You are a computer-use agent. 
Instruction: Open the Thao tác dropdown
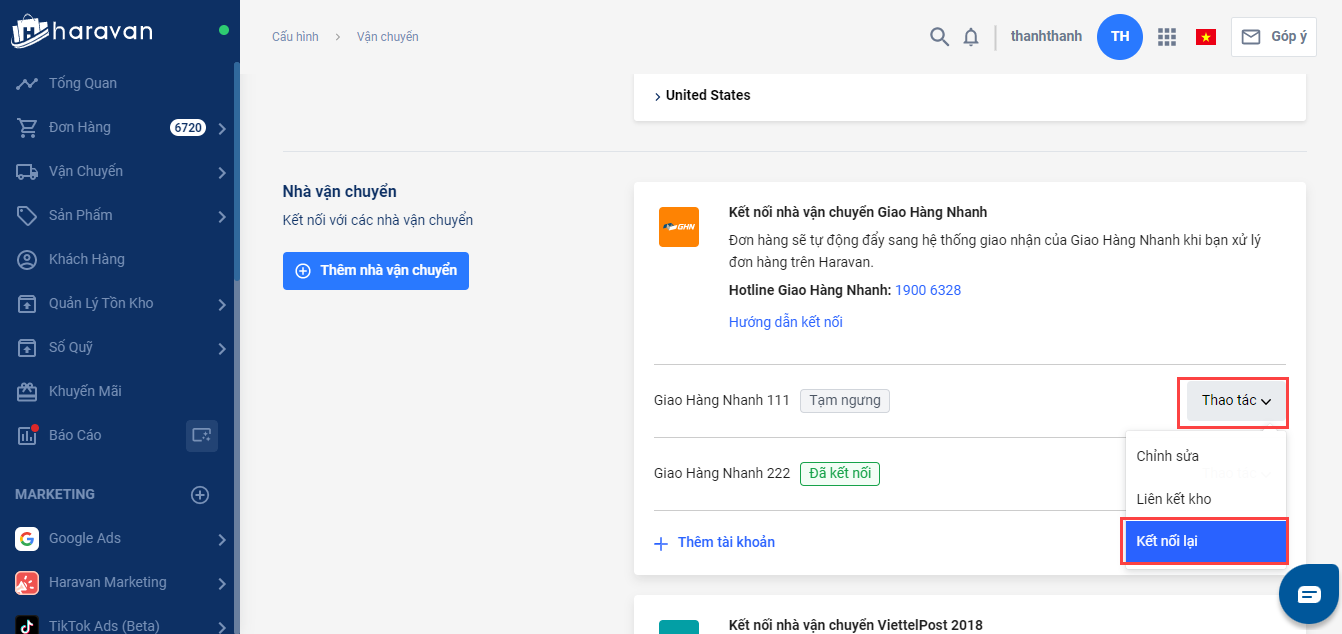coord(1236,401)
